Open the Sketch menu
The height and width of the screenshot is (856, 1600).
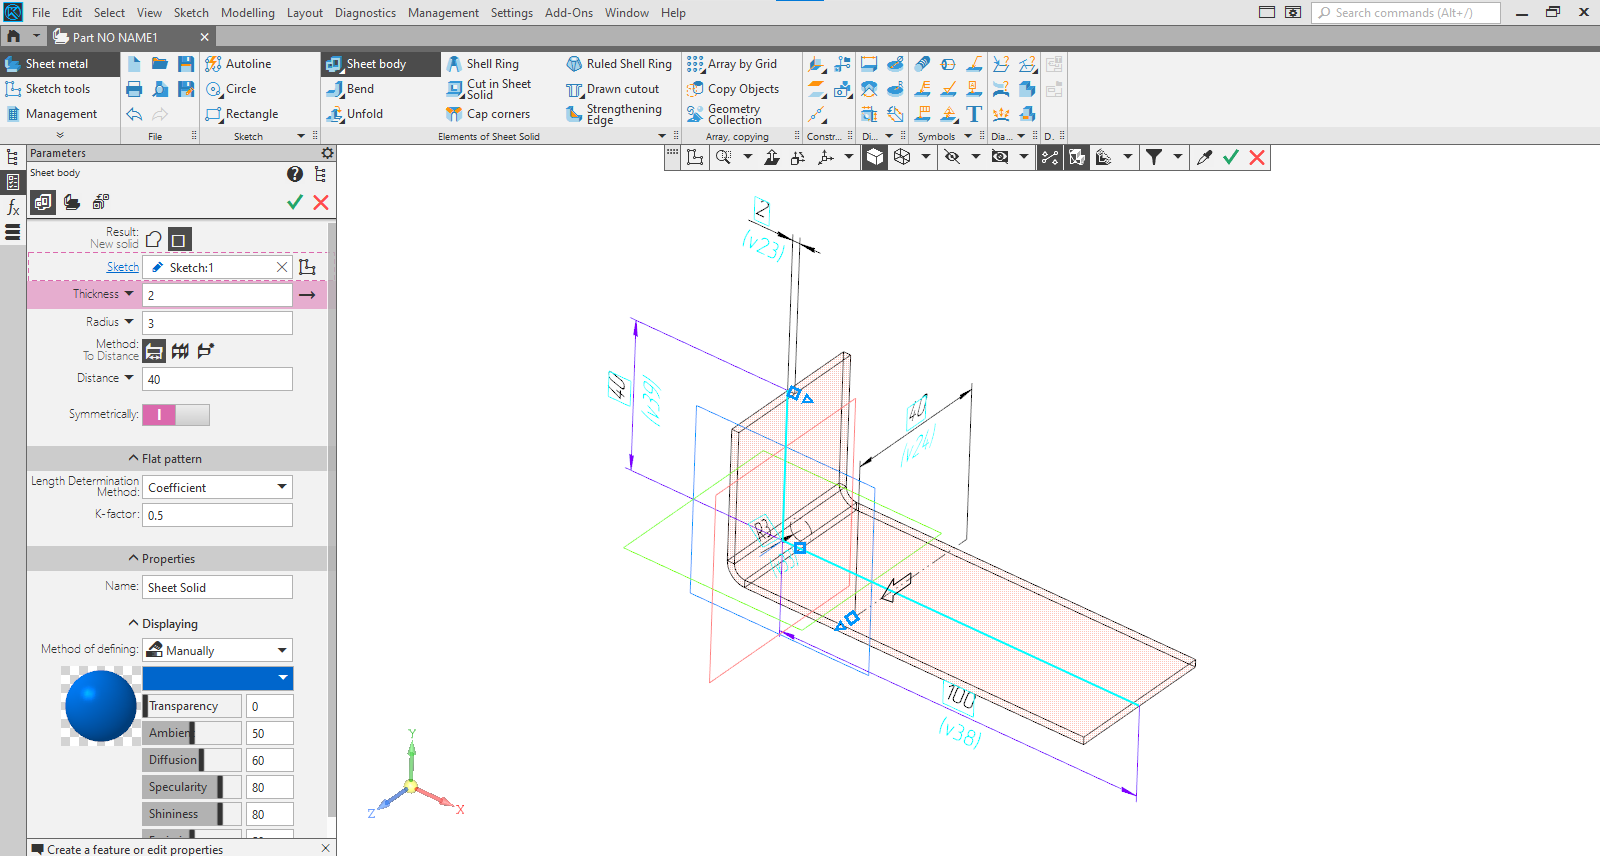[191, 13]
